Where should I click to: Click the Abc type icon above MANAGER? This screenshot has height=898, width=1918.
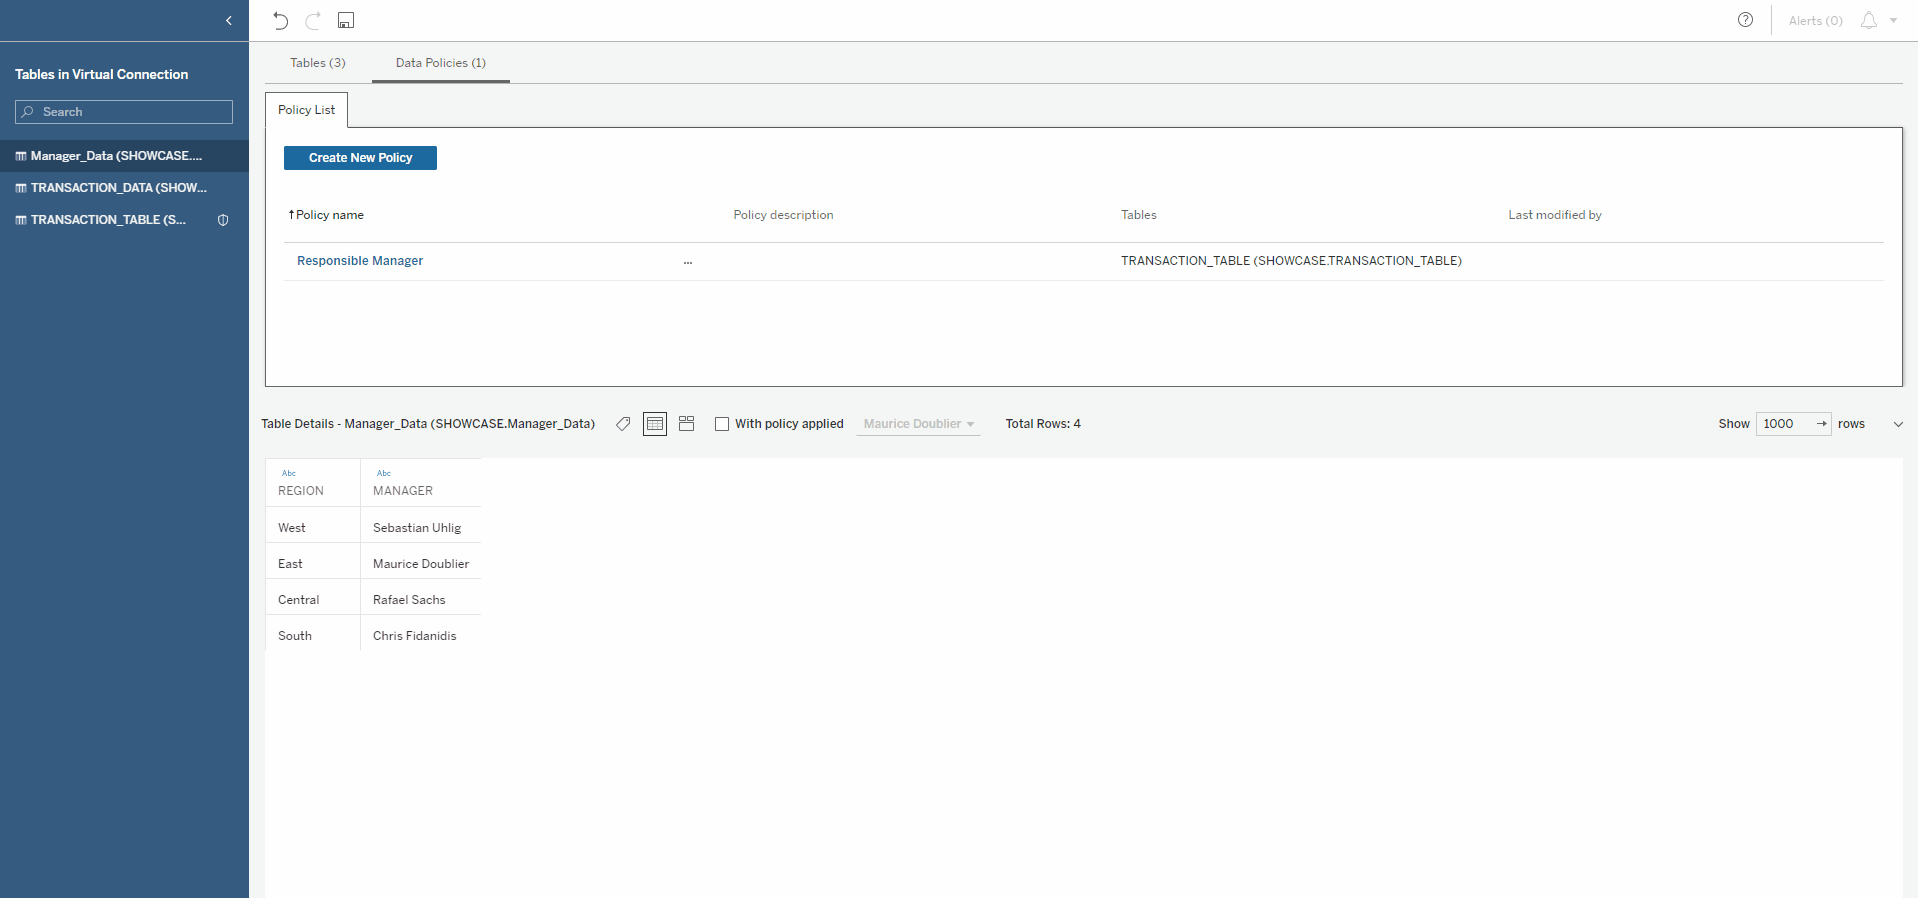(384, 473)
